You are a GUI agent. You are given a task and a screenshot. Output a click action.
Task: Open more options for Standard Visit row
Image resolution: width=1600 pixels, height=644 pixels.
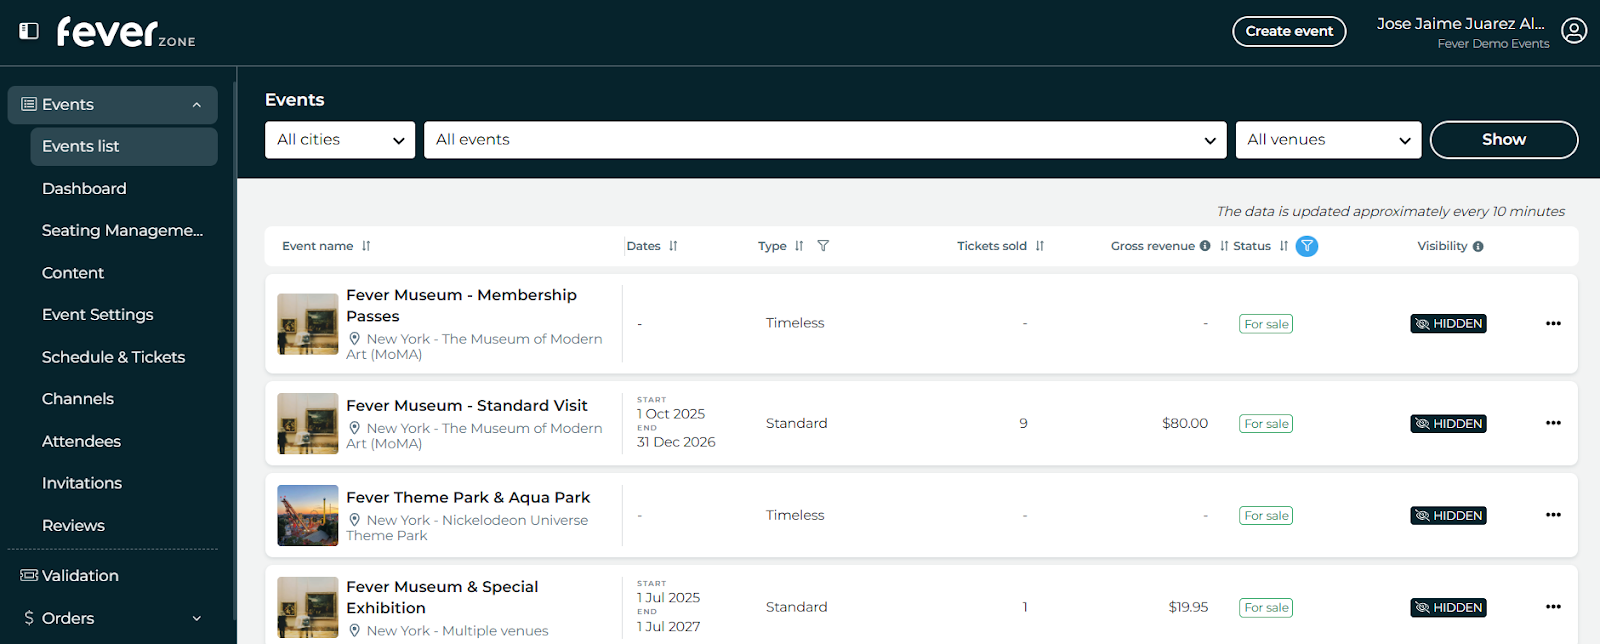click(1553, 423)
